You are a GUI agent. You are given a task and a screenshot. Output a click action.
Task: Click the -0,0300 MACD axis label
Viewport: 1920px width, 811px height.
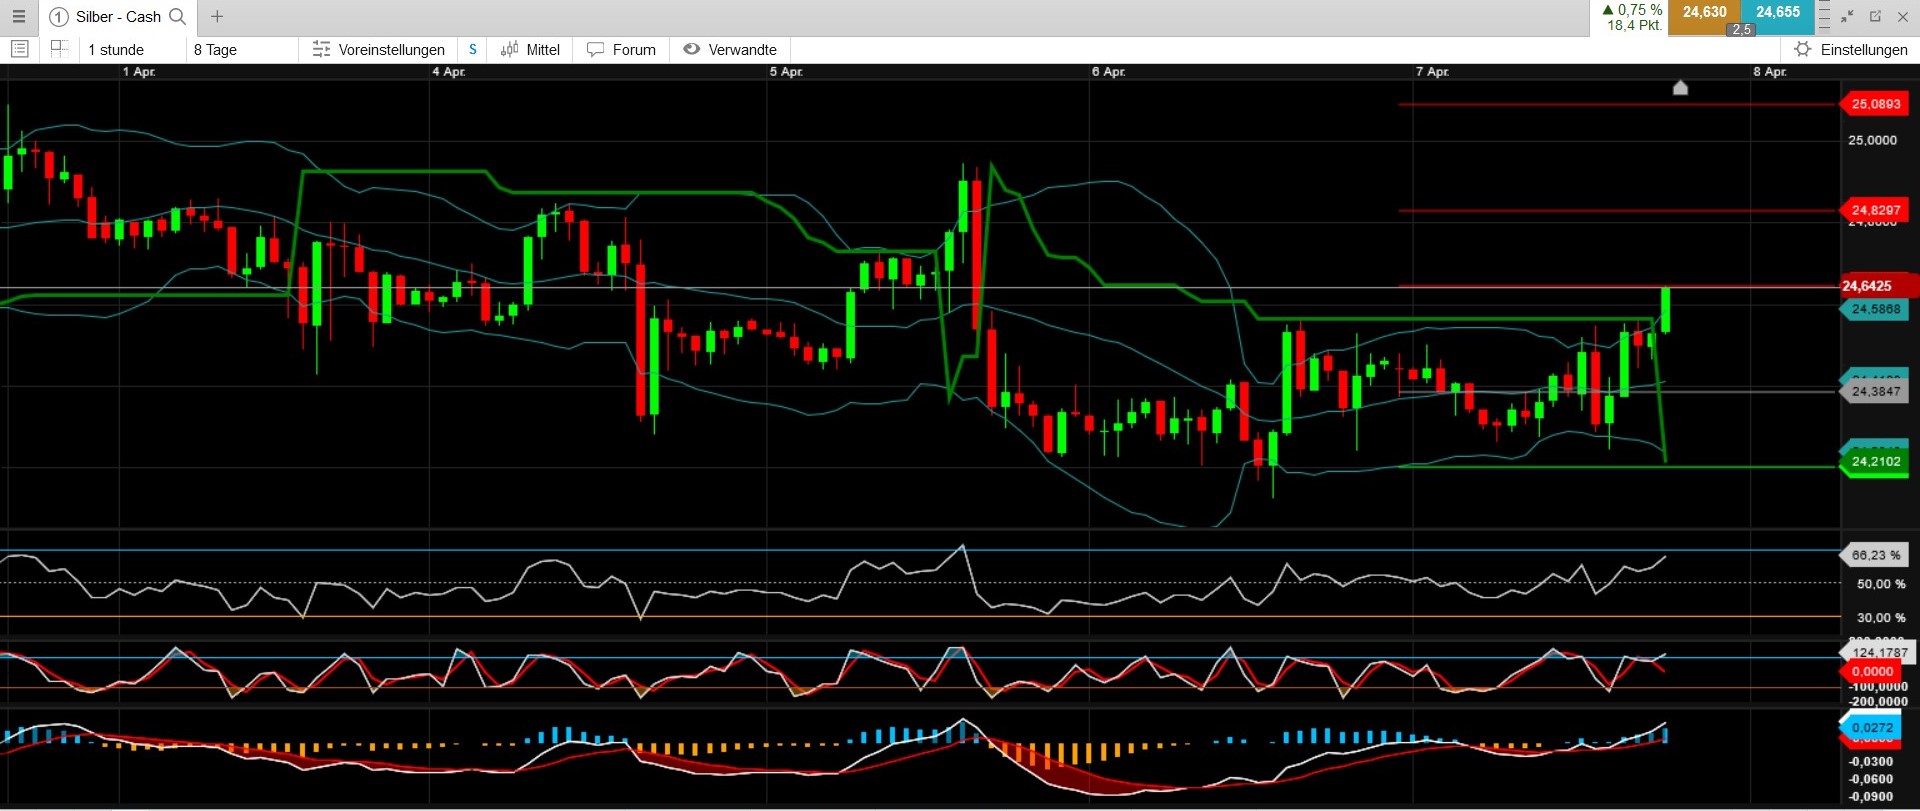pos(1870,762)
